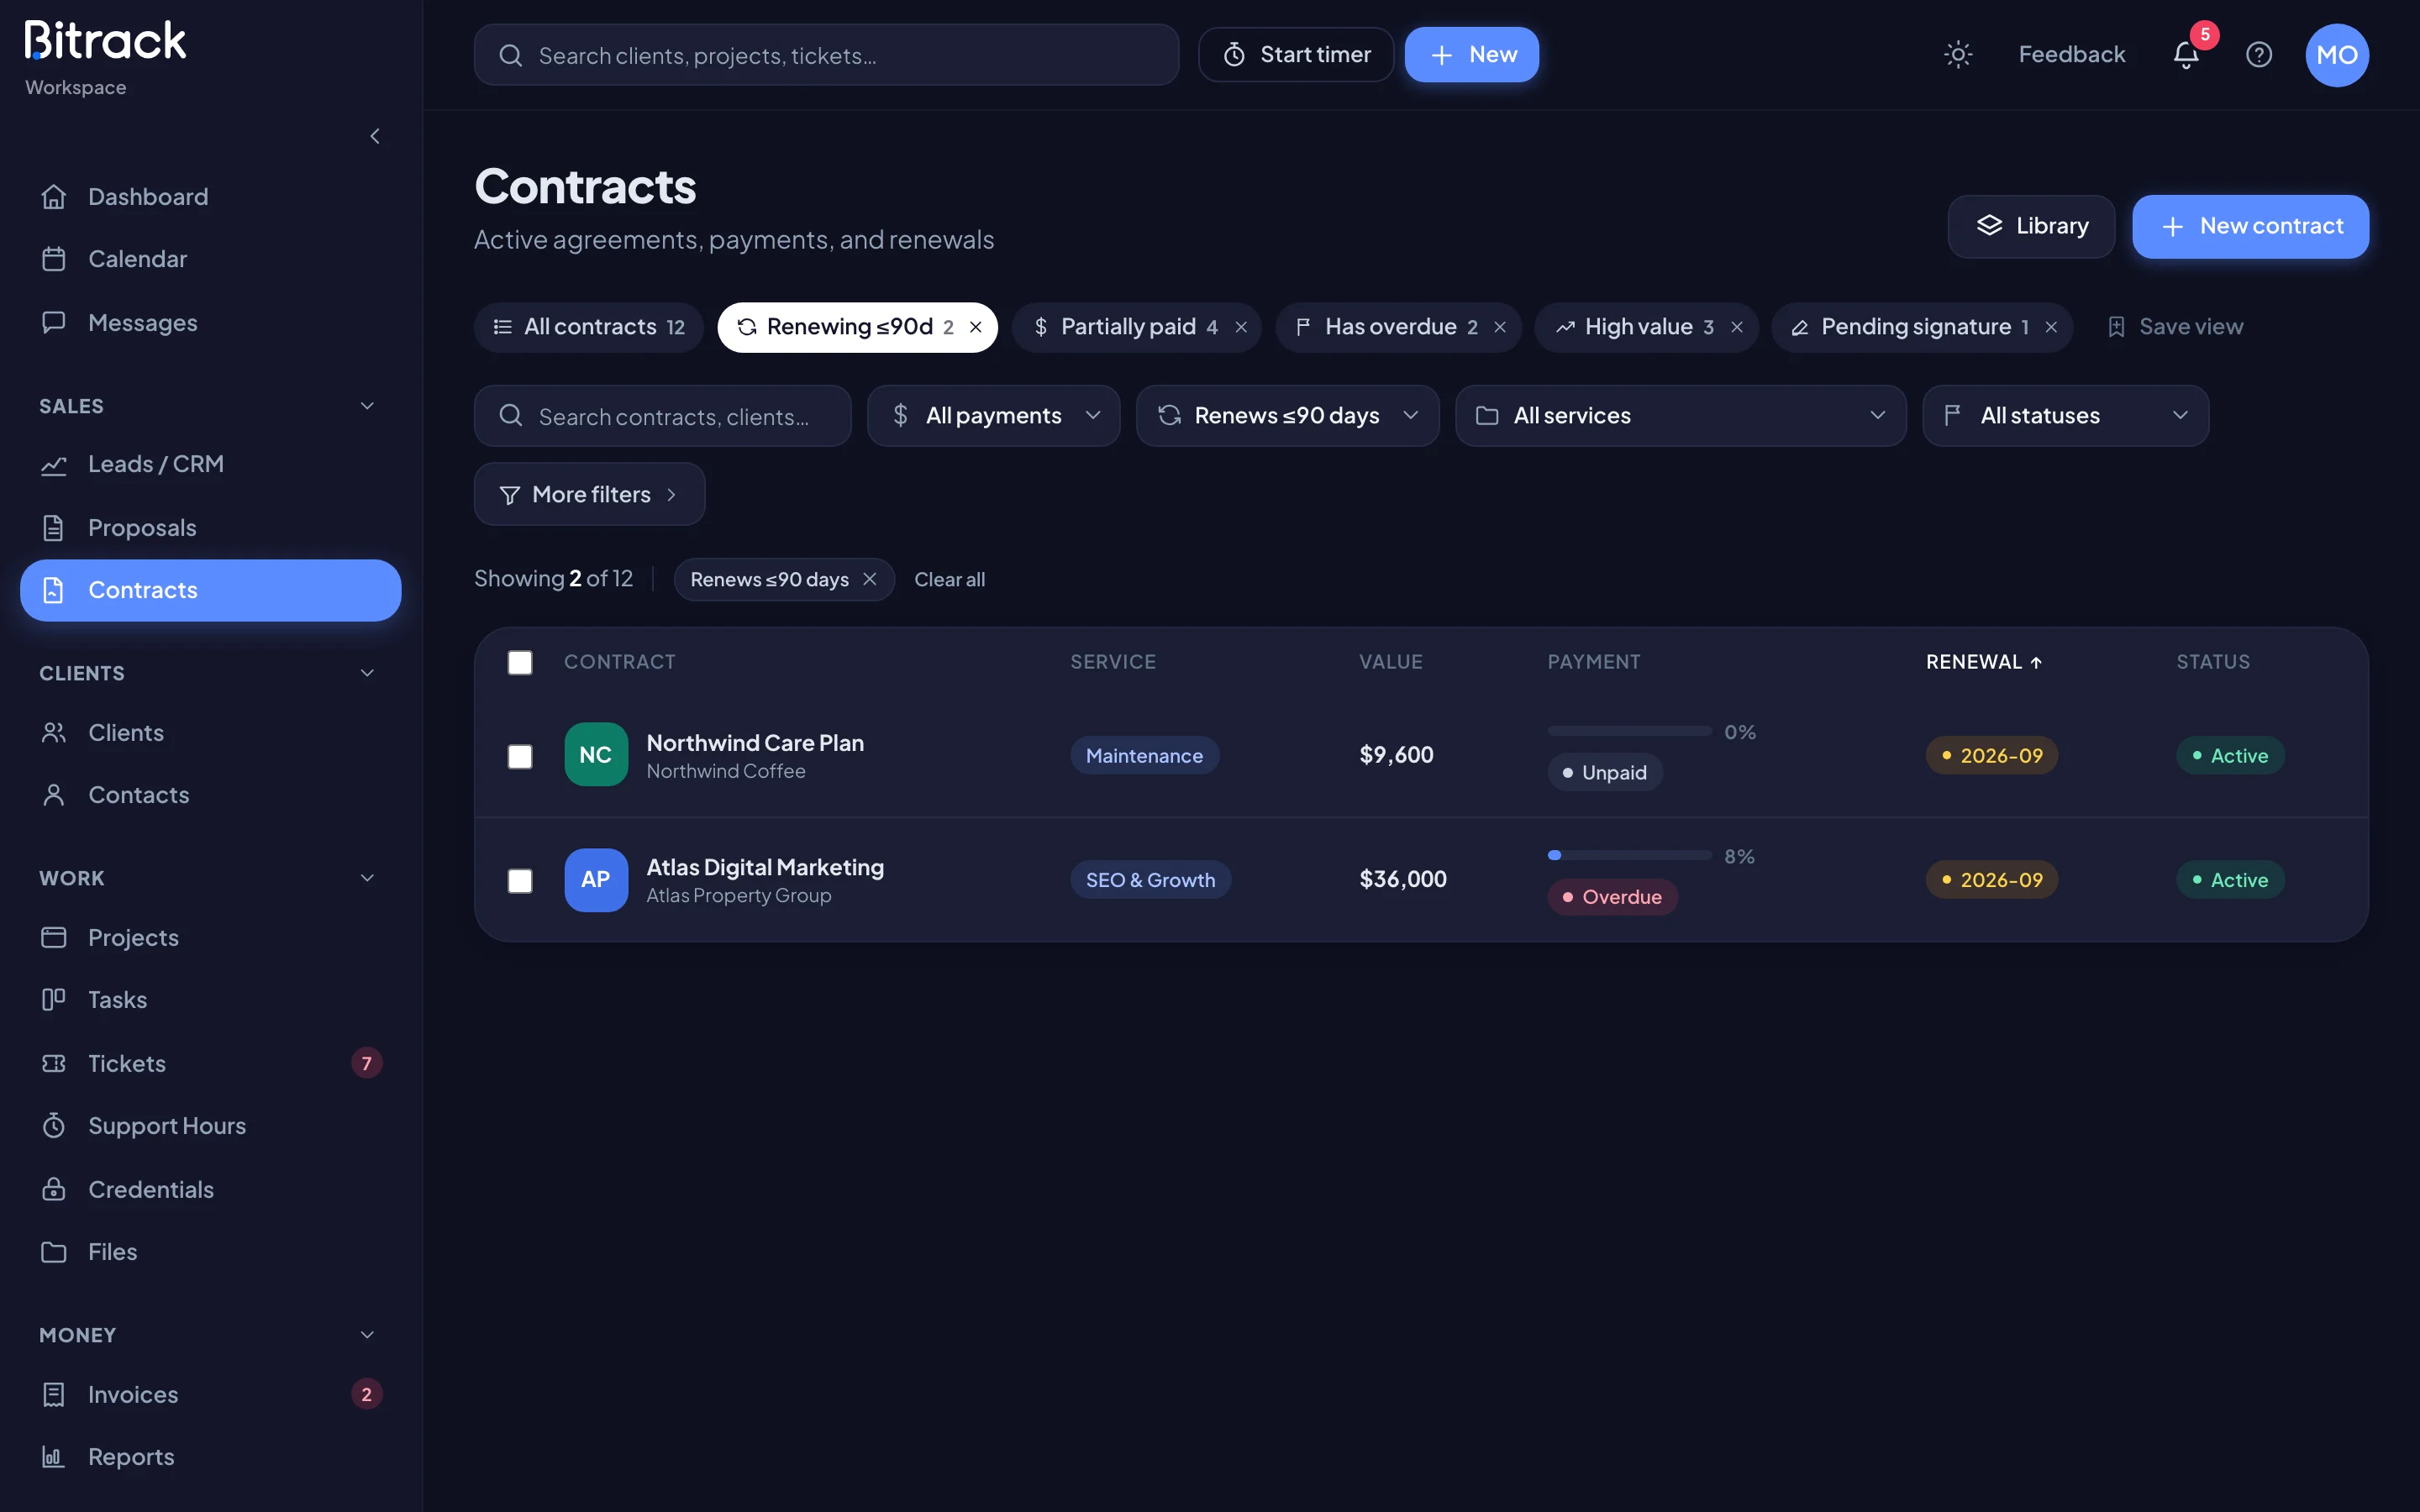Remove the Renews ≤90 days filter chip
The height and width of the screenshot is (1512, 2420).
(x=869, y=579)
